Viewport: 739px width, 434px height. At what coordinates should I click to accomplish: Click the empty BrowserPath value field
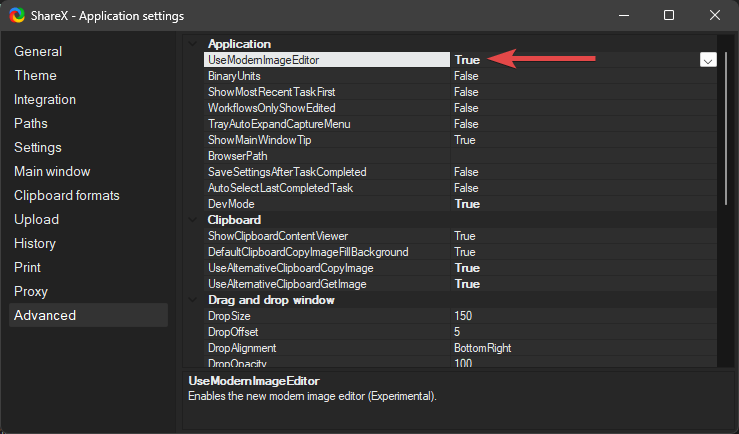tap(583, 156)
